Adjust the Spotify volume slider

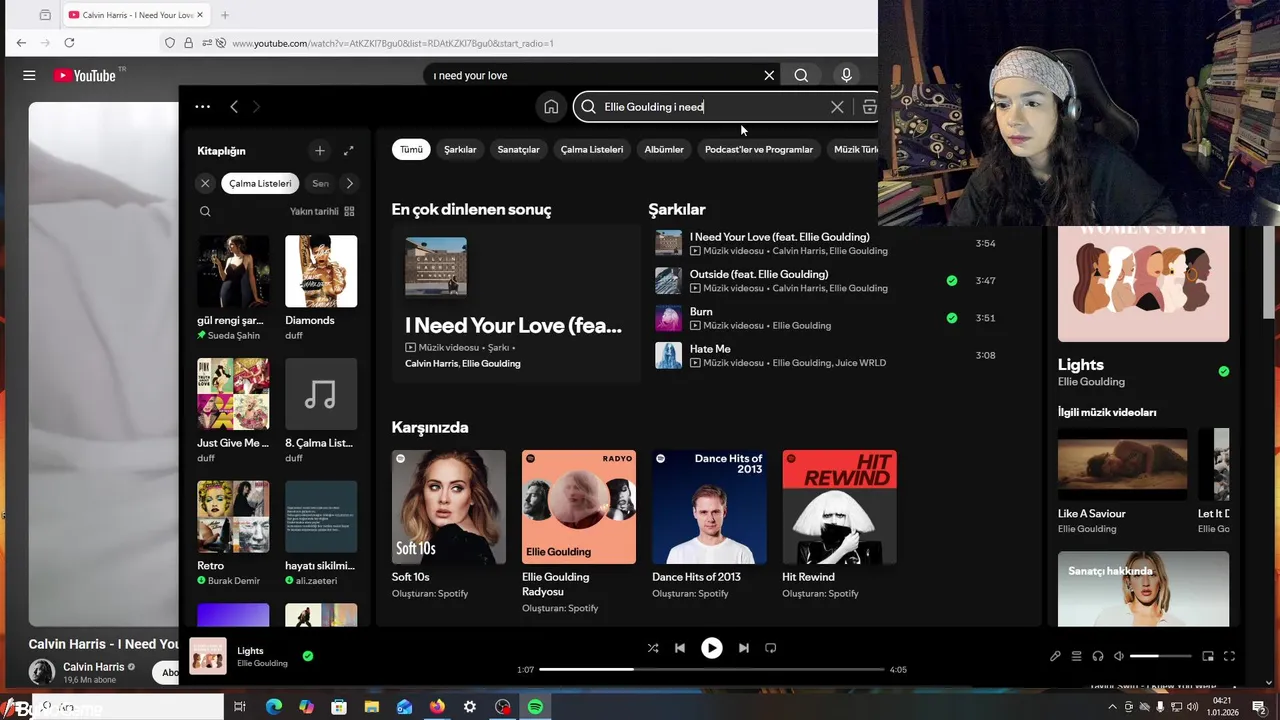click(x=1161, y=656)
